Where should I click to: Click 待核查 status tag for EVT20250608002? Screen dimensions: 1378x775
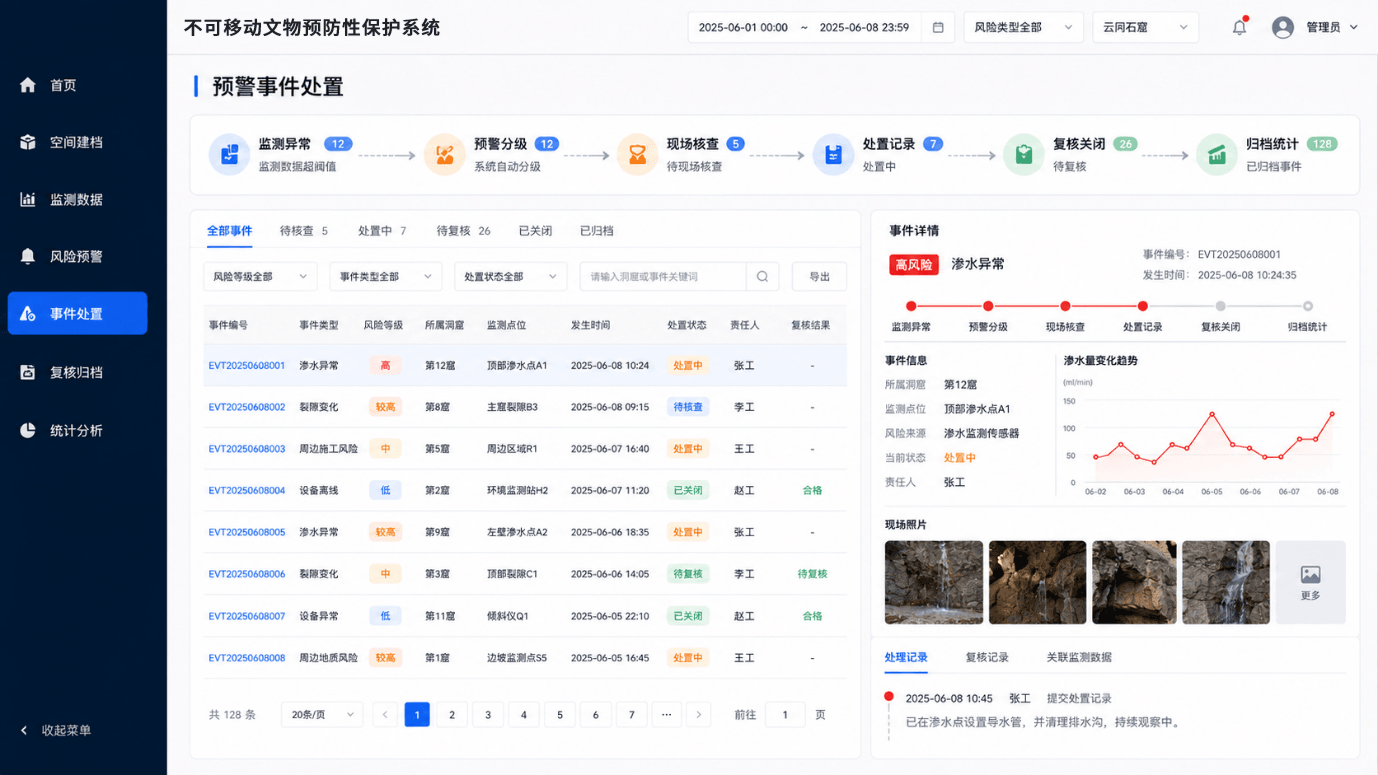pos(688,407)
